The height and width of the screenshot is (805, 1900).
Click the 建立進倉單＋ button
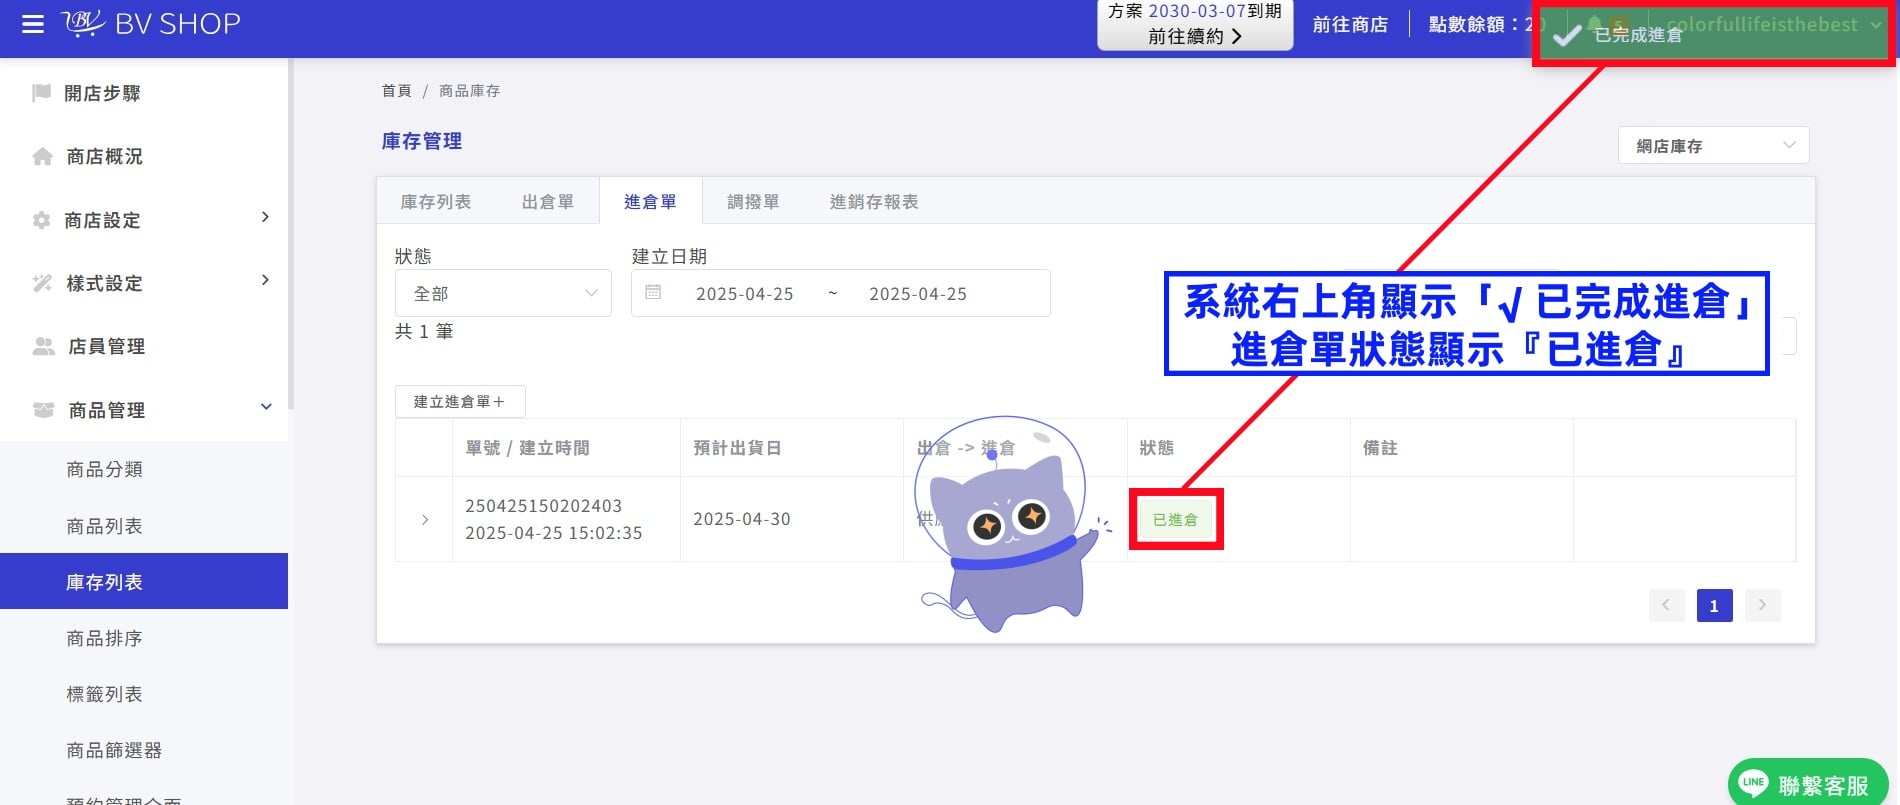point(460,401)
